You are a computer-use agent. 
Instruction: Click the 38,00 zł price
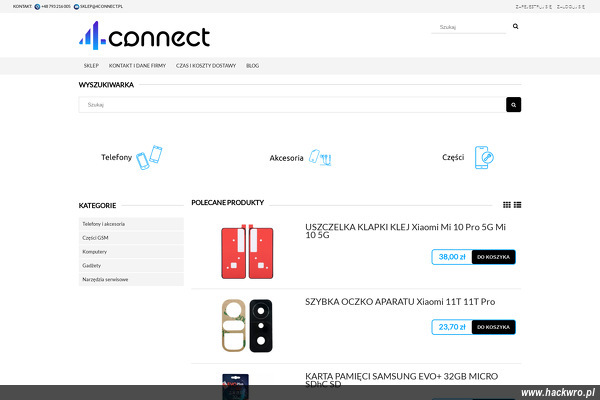452,257
